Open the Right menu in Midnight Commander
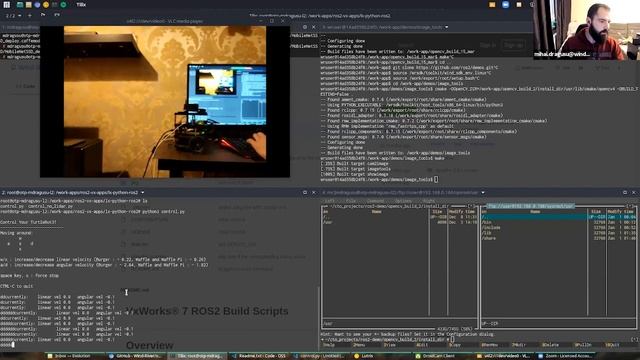The image size is (640, 360). pos(429,201)
